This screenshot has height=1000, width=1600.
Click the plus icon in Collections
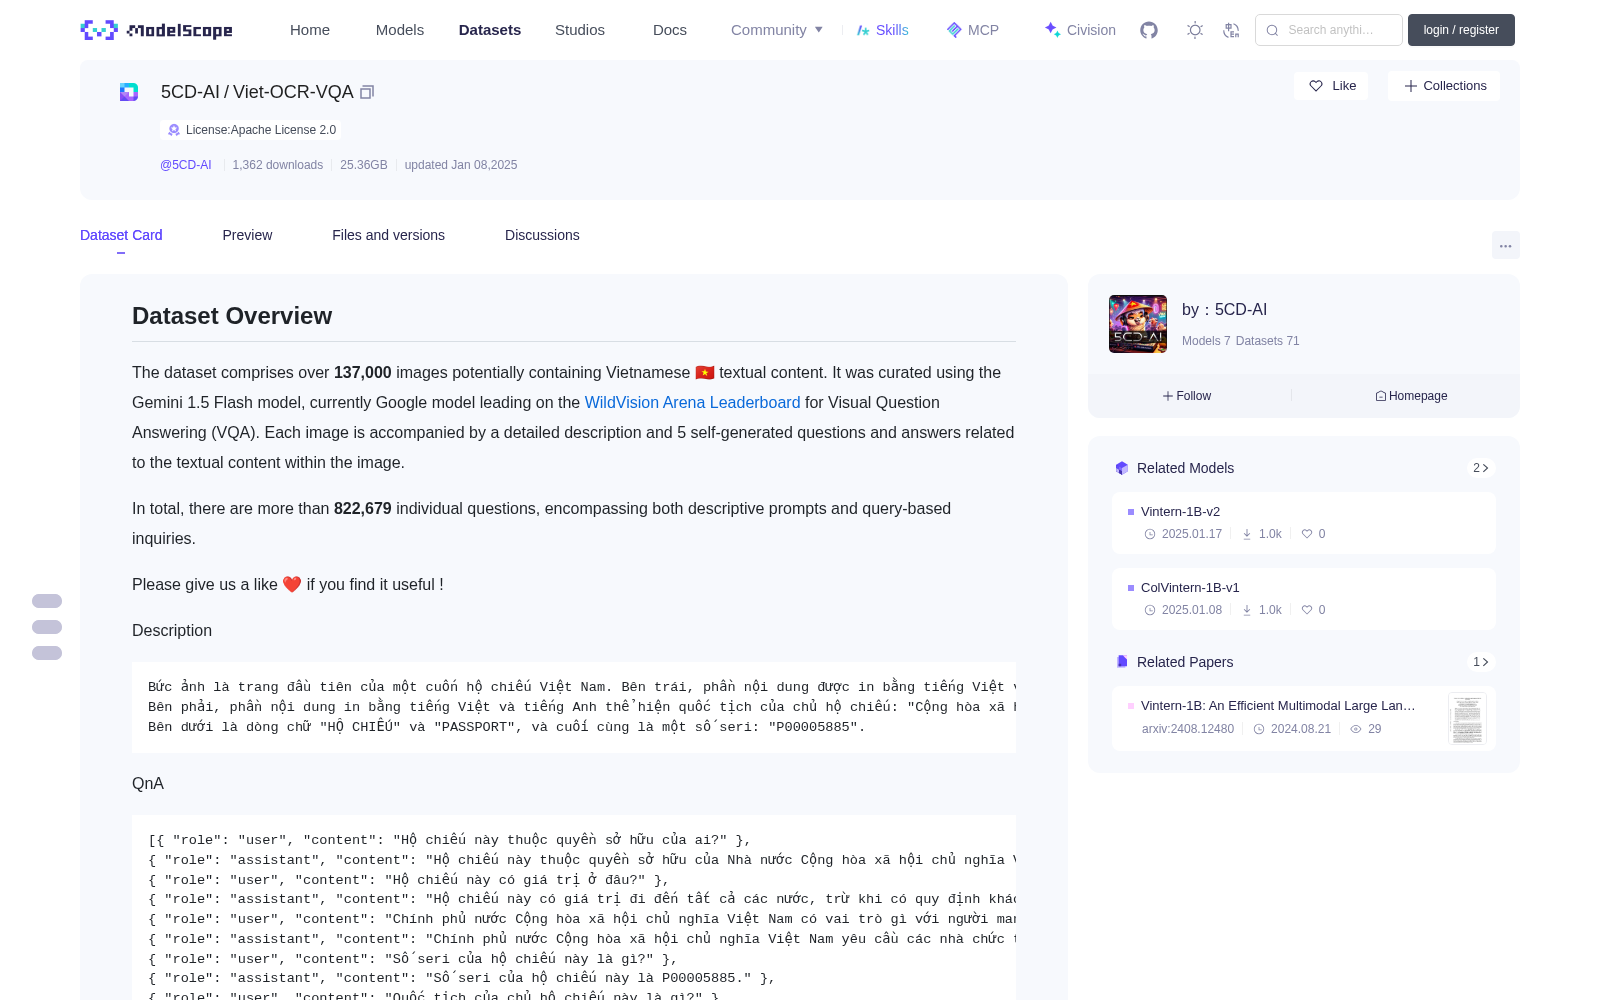coord(1411,86)
